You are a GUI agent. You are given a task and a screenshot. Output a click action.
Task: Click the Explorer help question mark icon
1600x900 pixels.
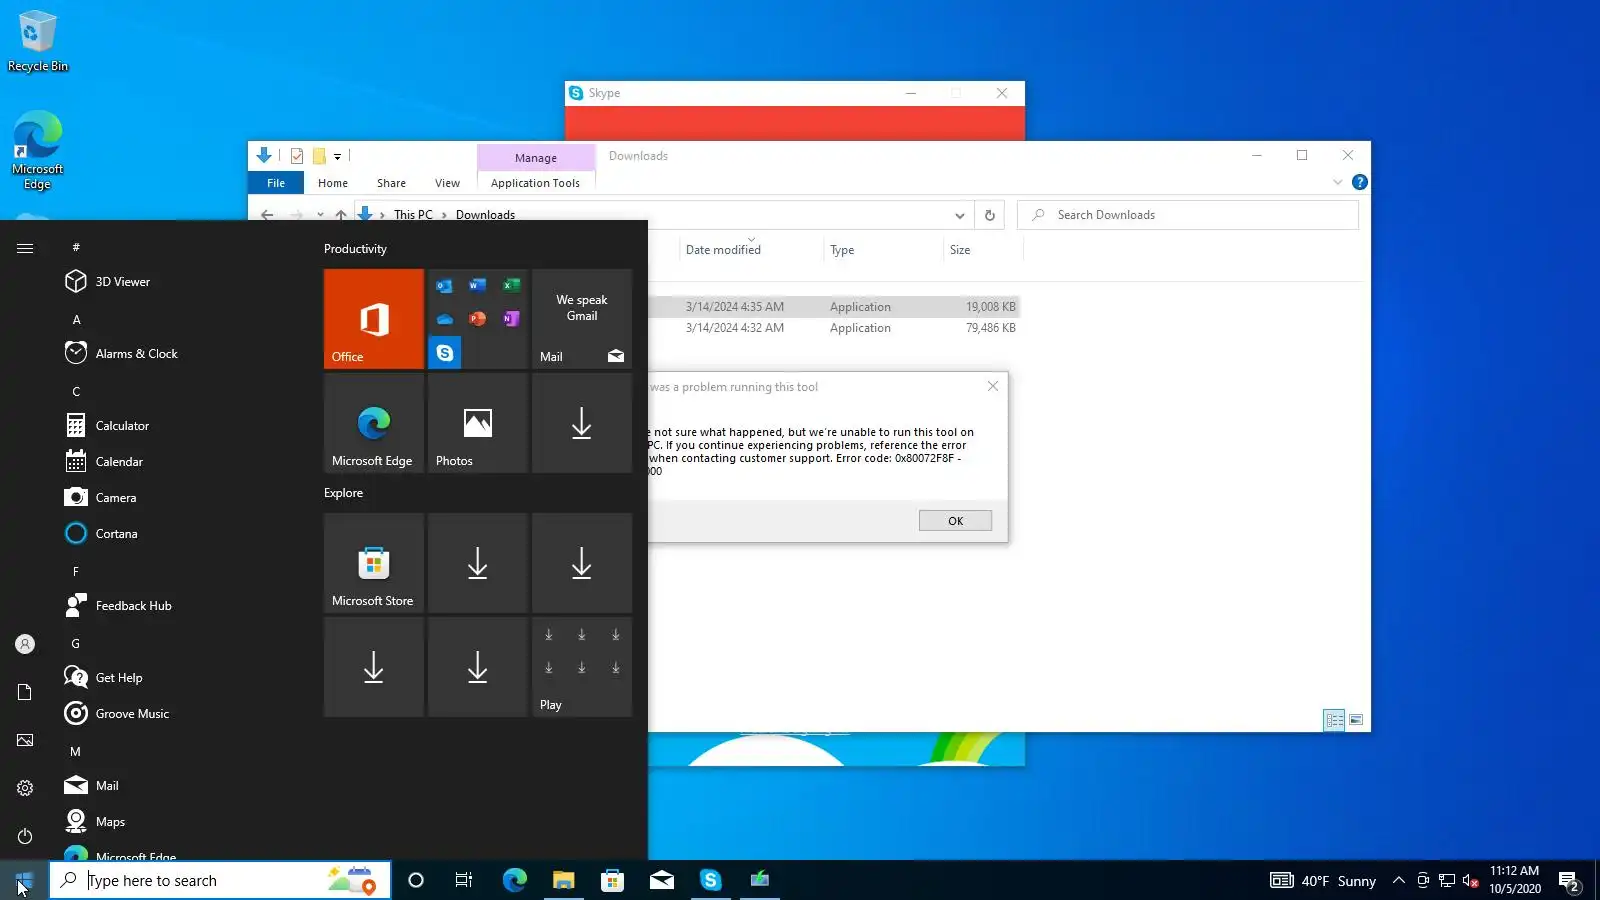1360,182
